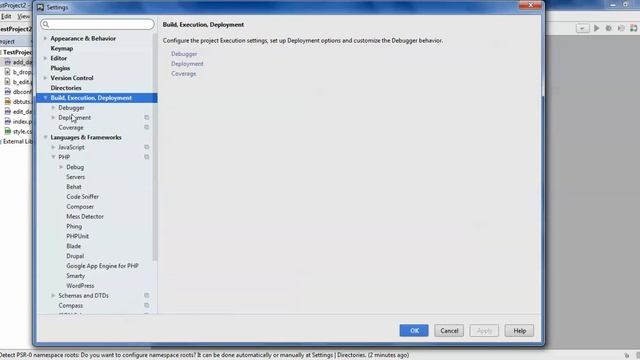Expand the JavaScript node arrow
This screenshot has height=360, width=640.
coord(53,147)
